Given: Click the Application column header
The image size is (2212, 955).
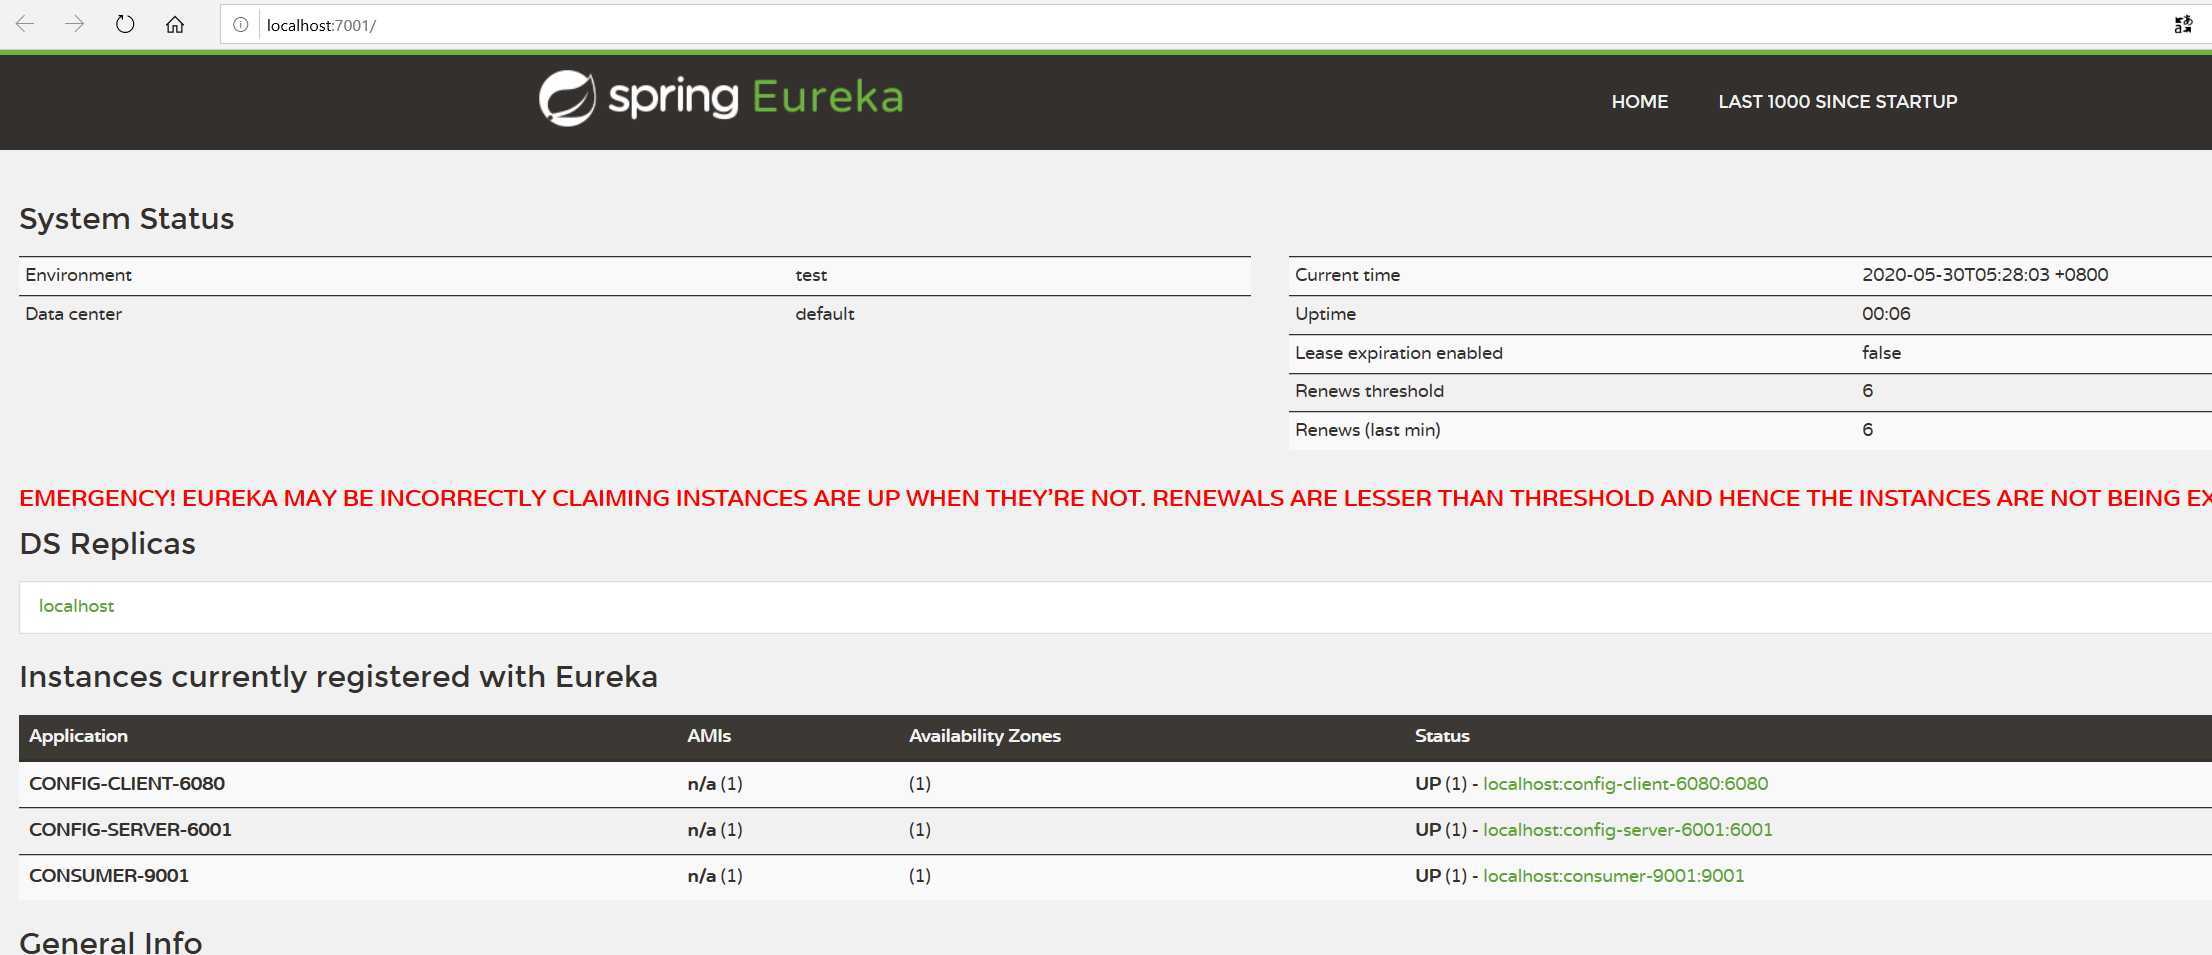Looking at the screenshot, I should pos(78,736).
